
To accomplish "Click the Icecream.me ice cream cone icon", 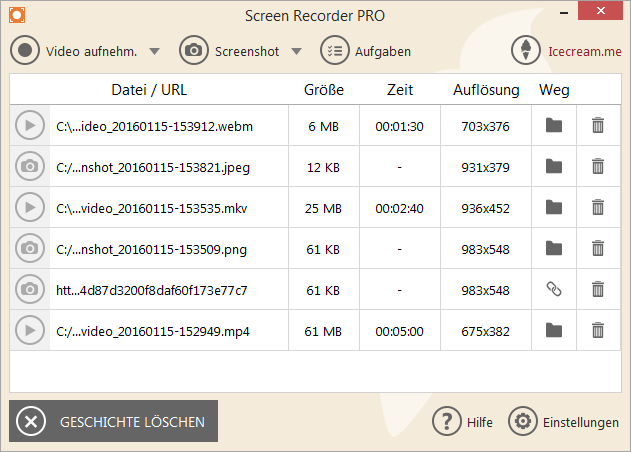I will [x=526, y=50].
